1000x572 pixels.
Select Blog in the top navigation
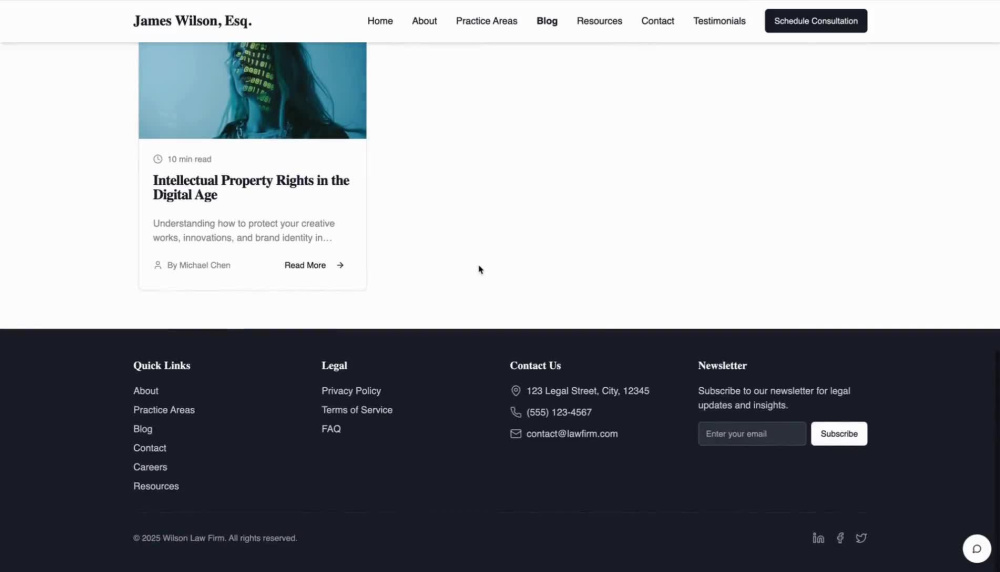click(x=547, y=21)
